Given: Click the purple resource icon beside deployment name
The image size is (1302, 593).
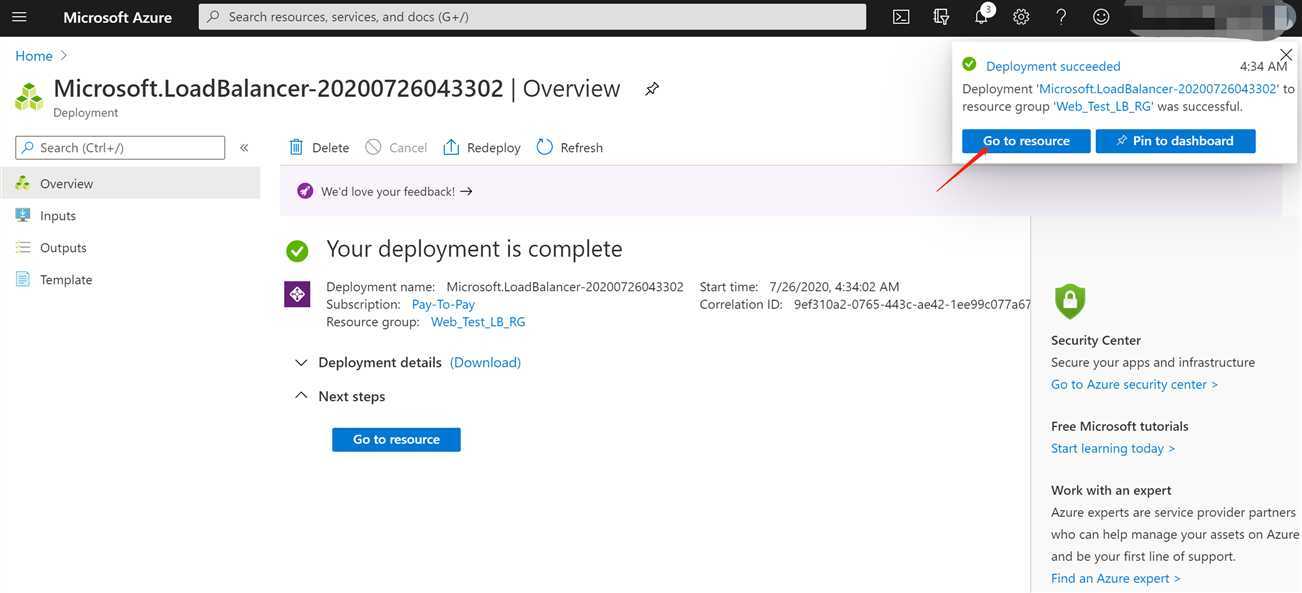Looking at the screenshot, I should [297, 294].
